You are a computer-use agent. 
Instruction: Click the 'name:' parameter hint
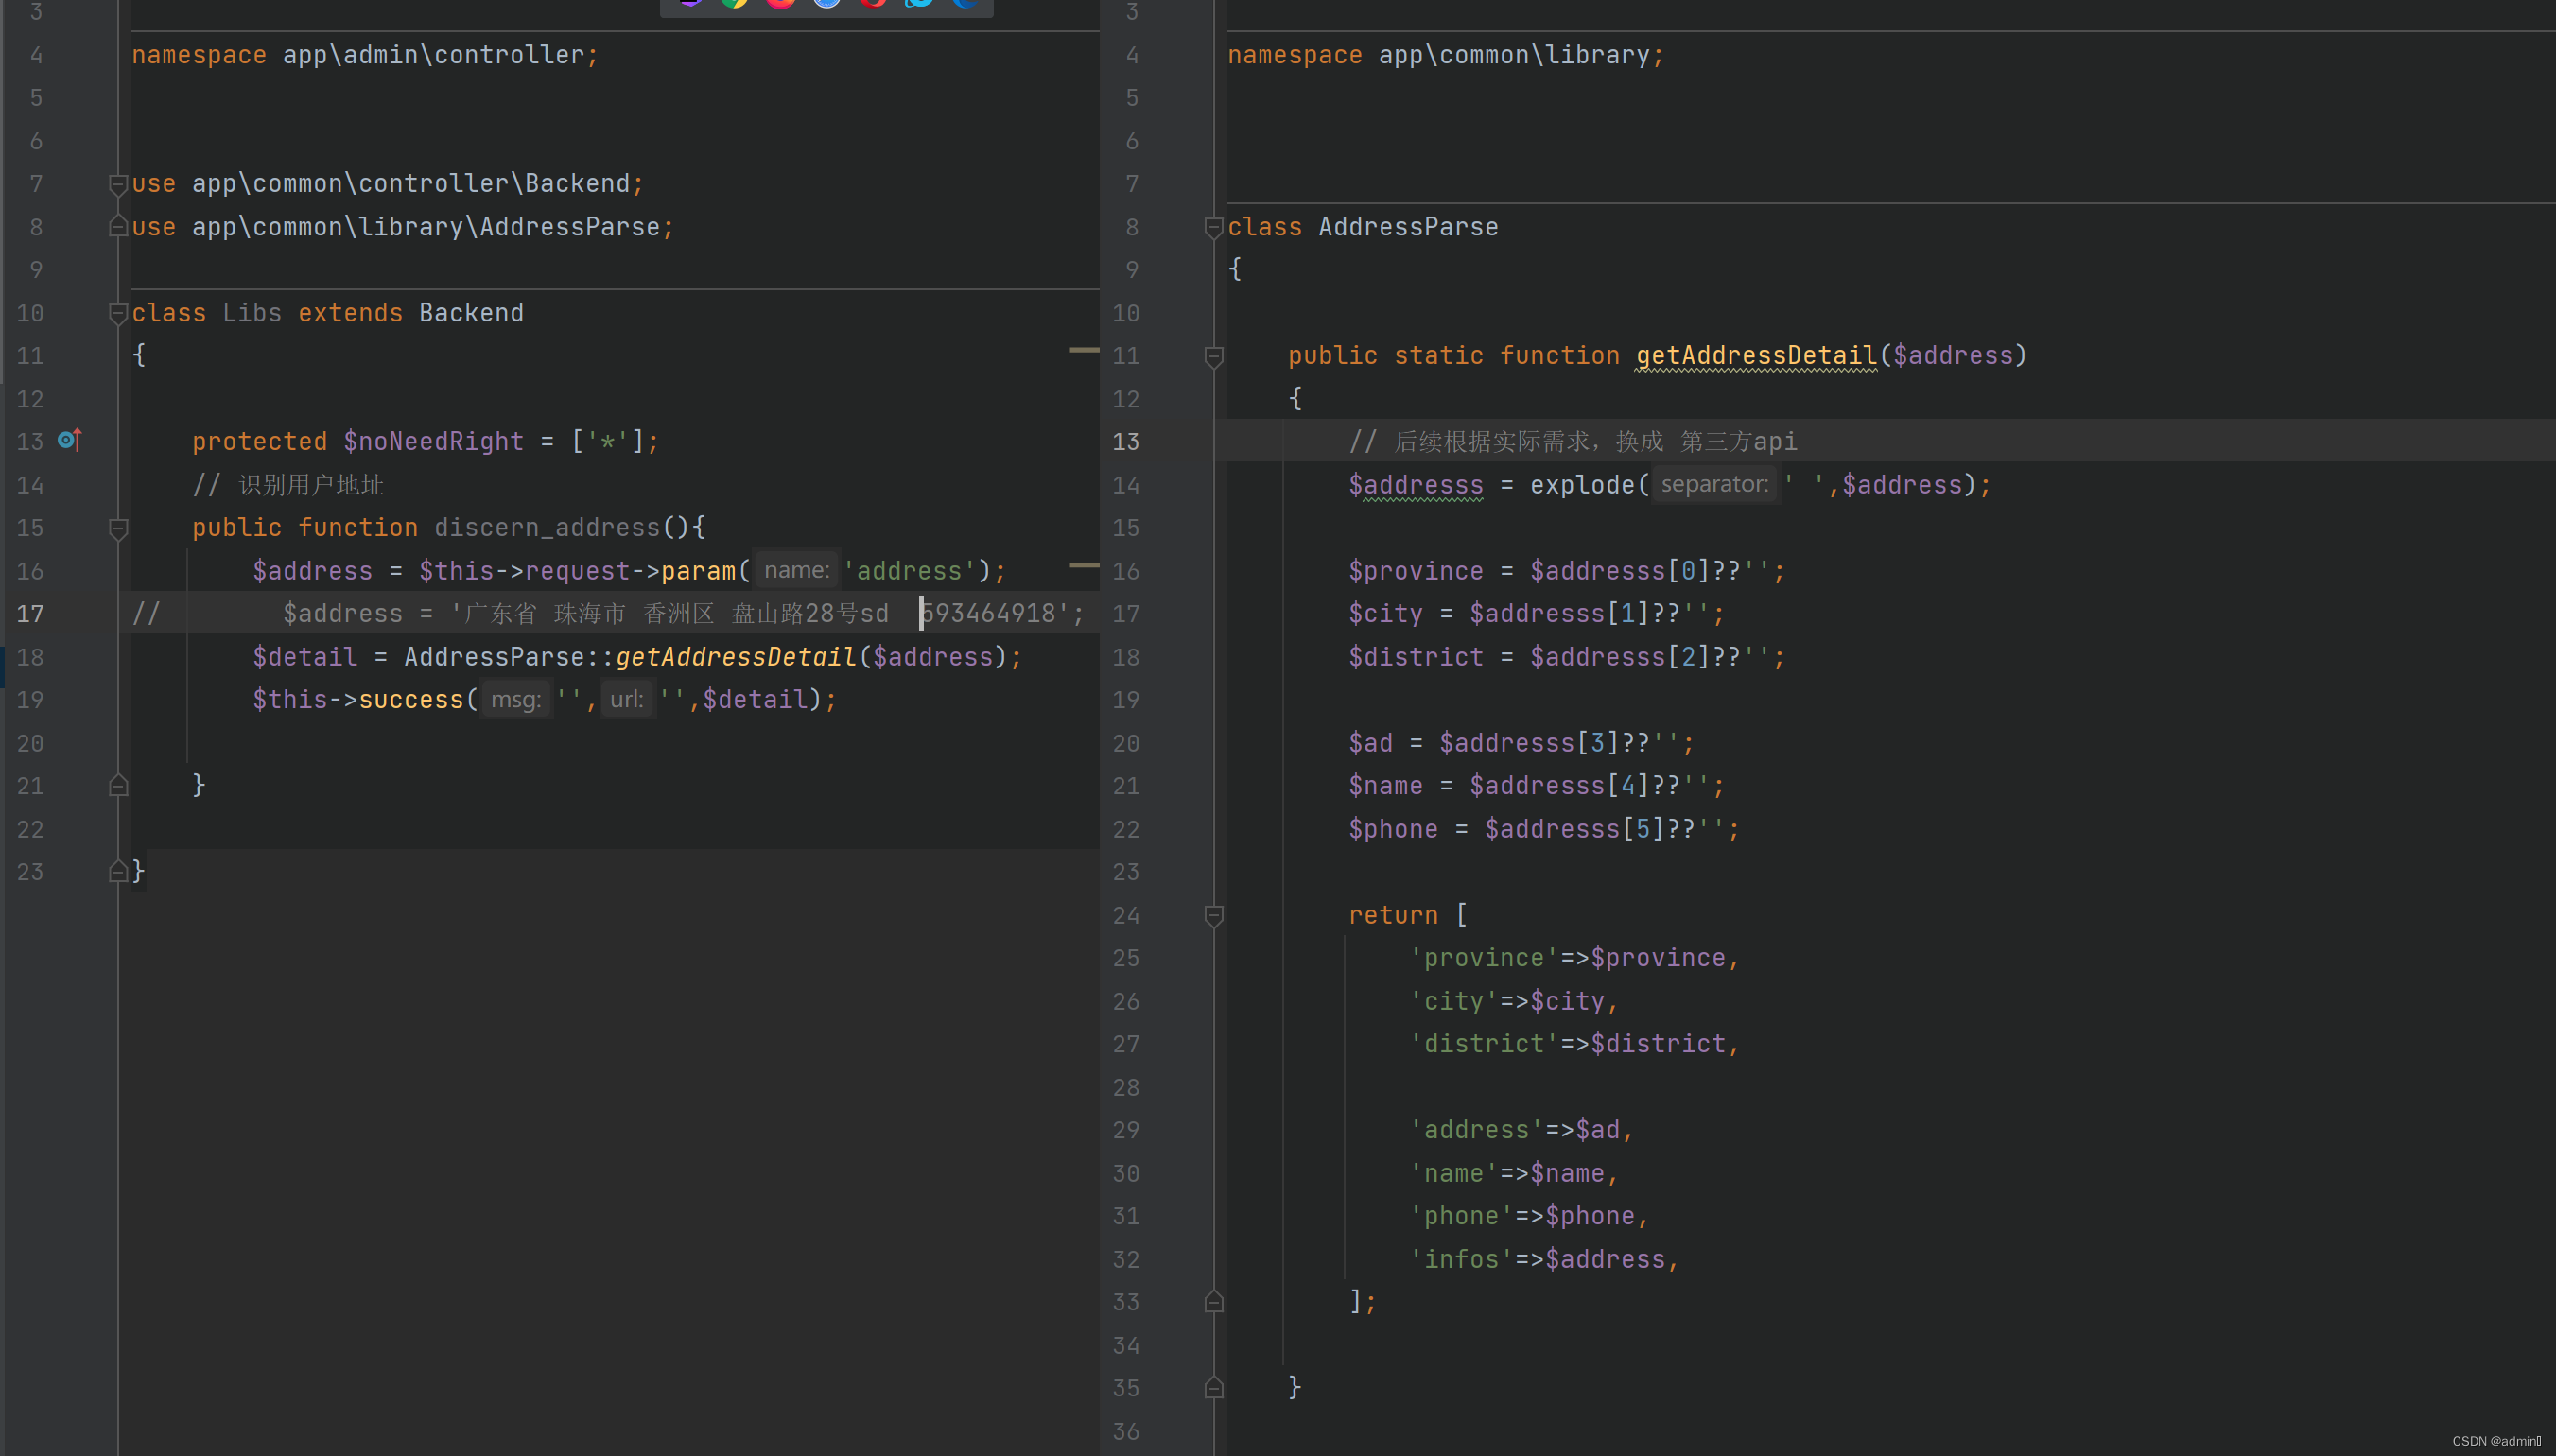(797, 570)
